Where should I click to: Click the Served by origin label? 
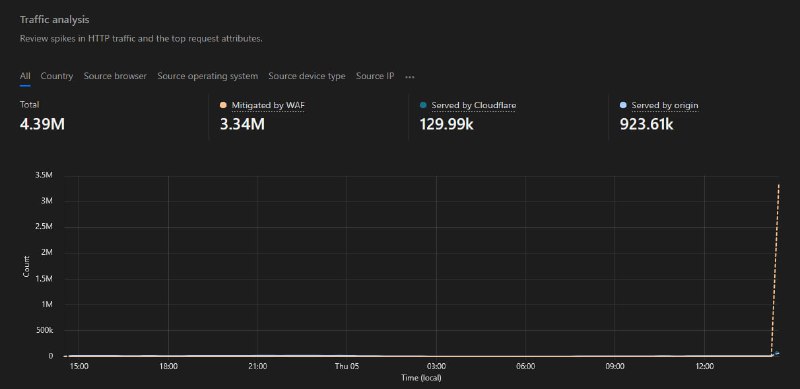(x=665, y=105)
